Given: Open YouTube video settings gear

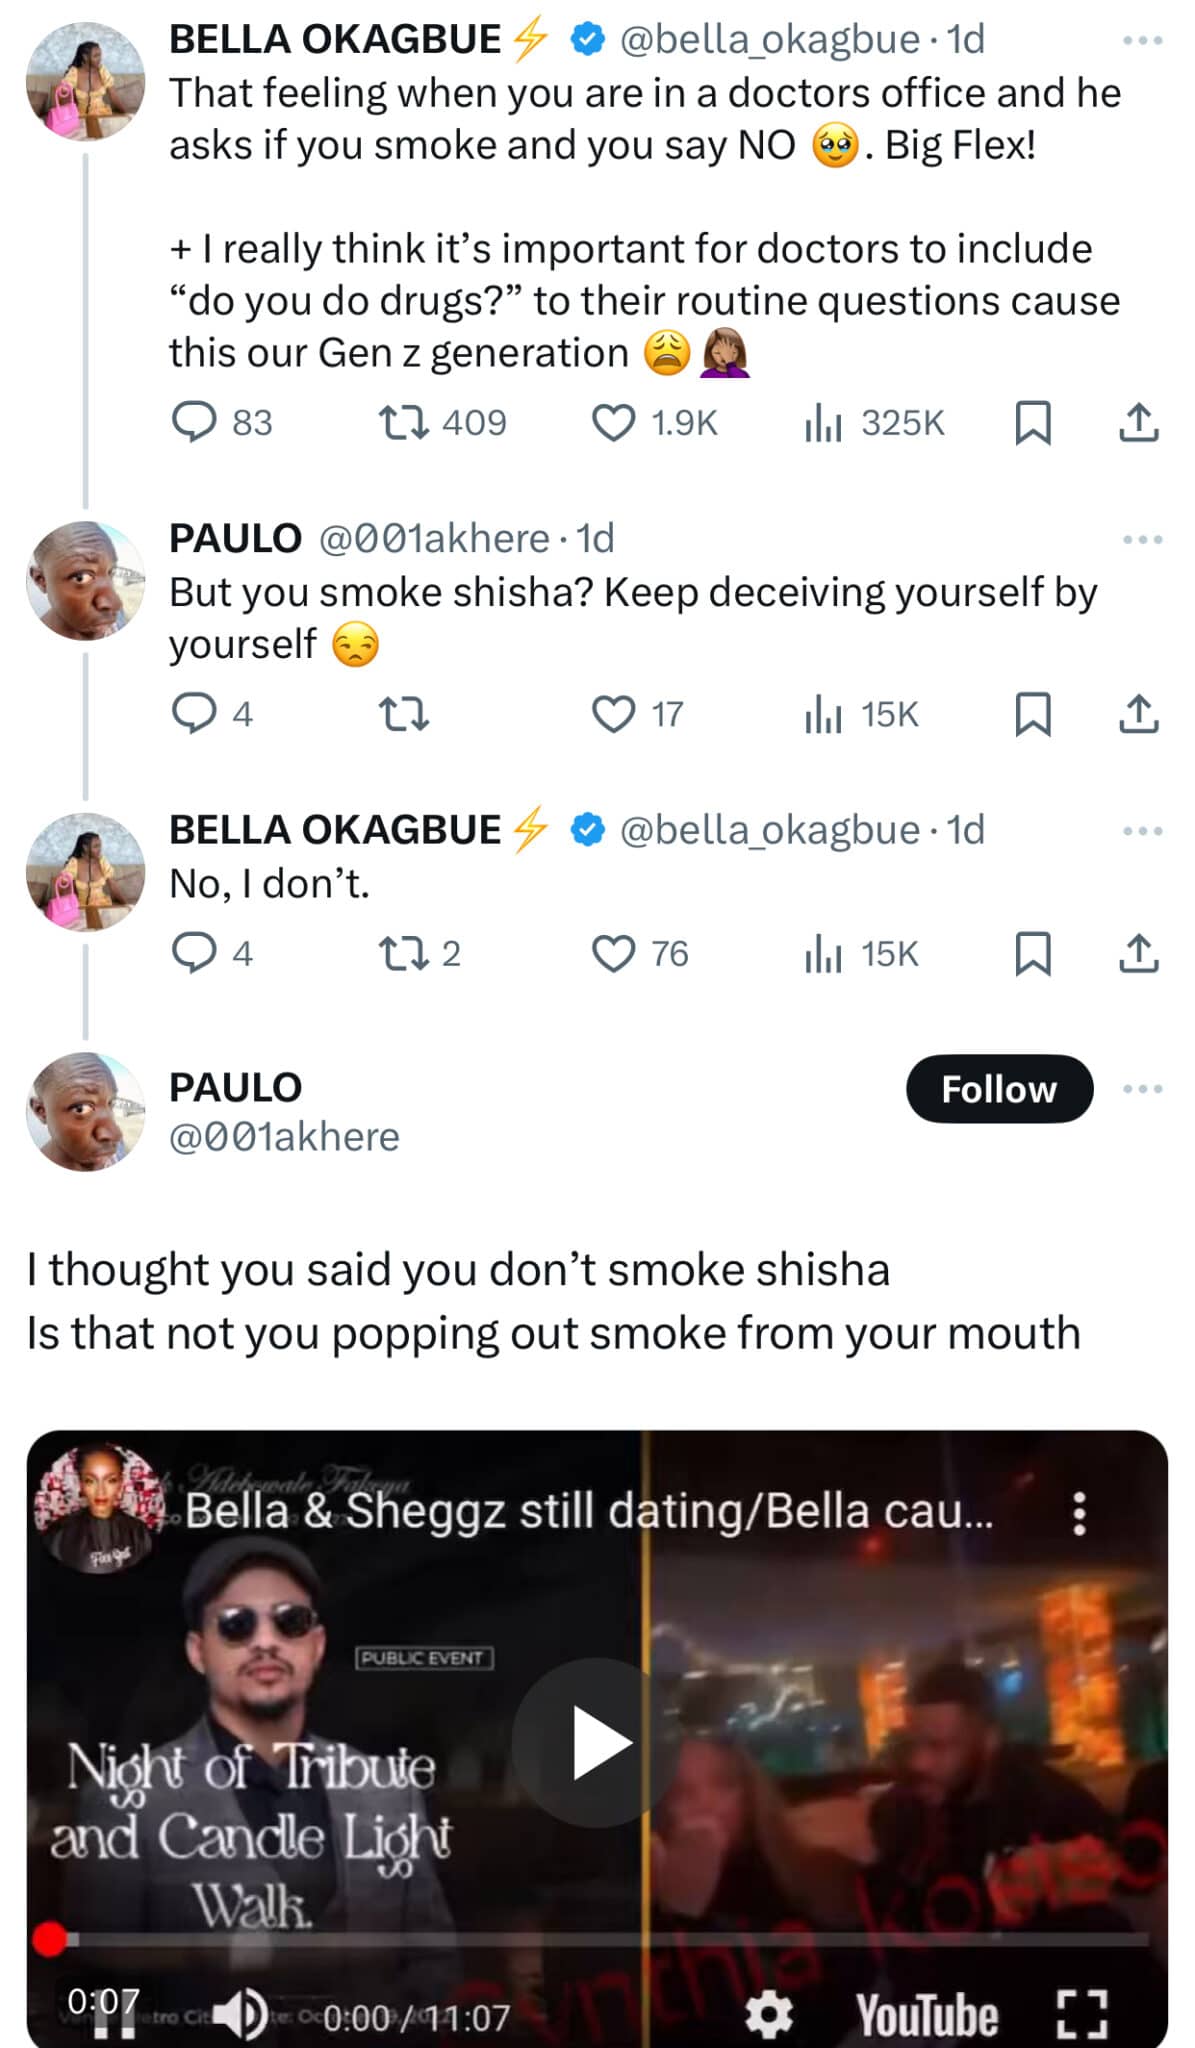Looking at the screenshot, I should click(769, 2014).
